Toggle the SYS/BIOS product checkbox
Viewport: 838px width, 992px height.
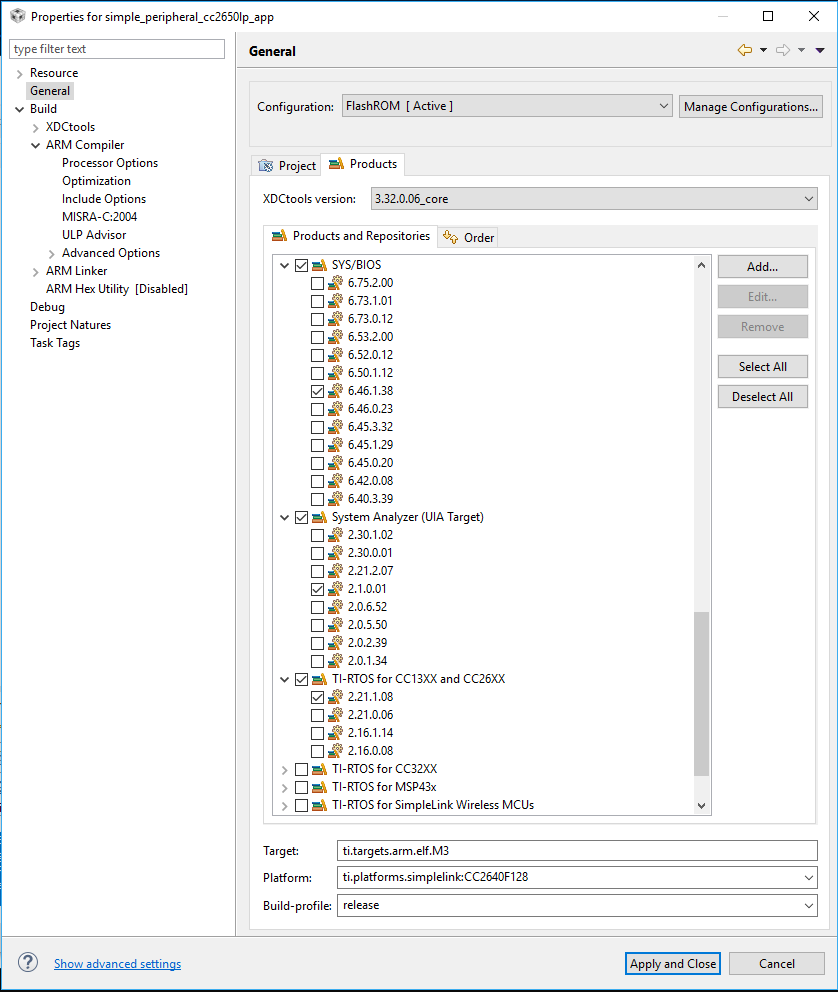(302, 266)
